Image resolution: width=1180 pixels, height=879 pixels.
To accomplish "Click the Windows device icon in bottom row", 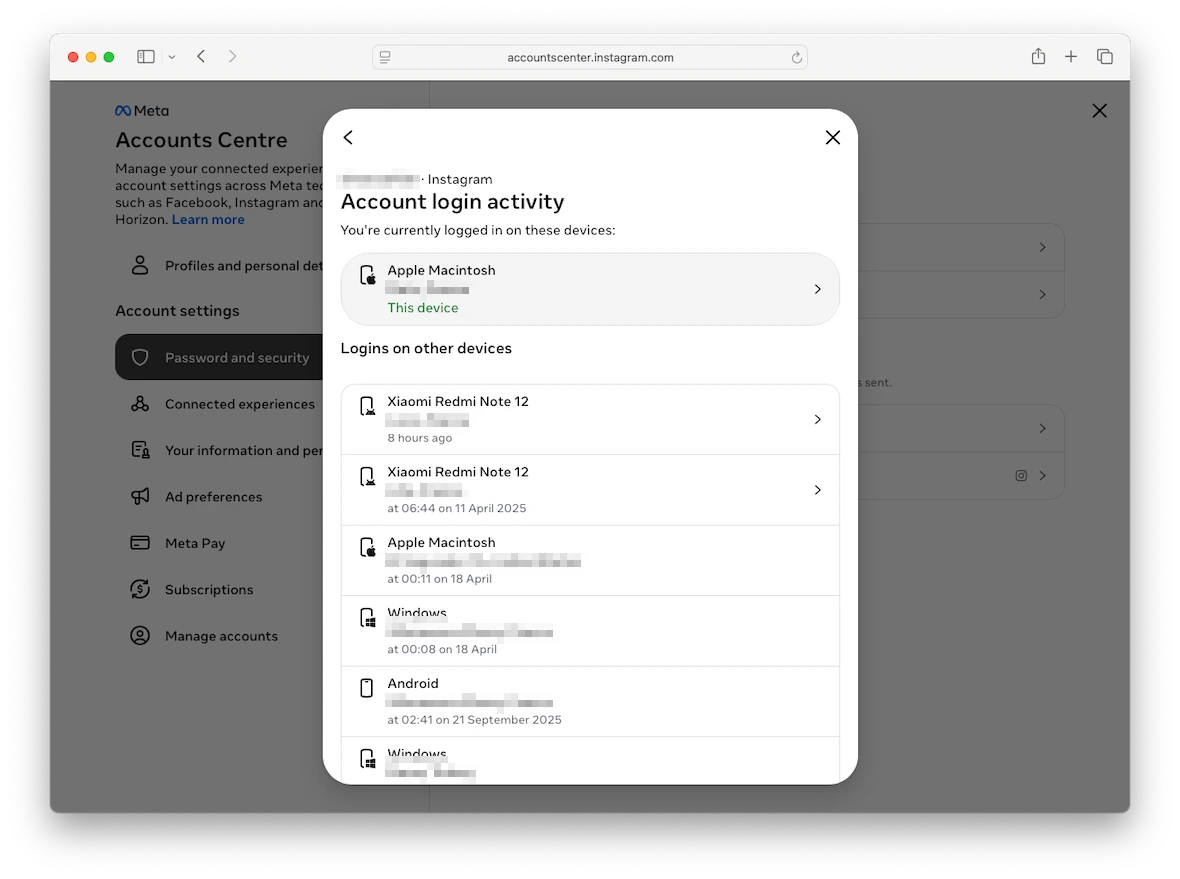I will (367, 759).
